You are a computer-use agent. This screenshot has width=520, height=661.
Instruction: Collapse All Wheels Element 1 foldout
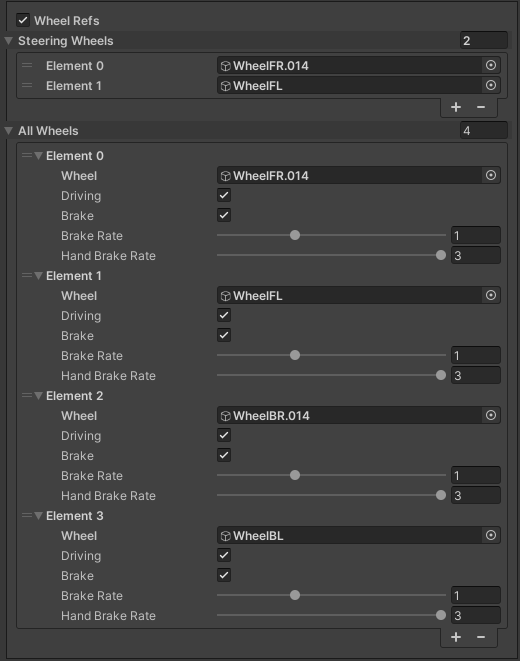click(38, 276)
